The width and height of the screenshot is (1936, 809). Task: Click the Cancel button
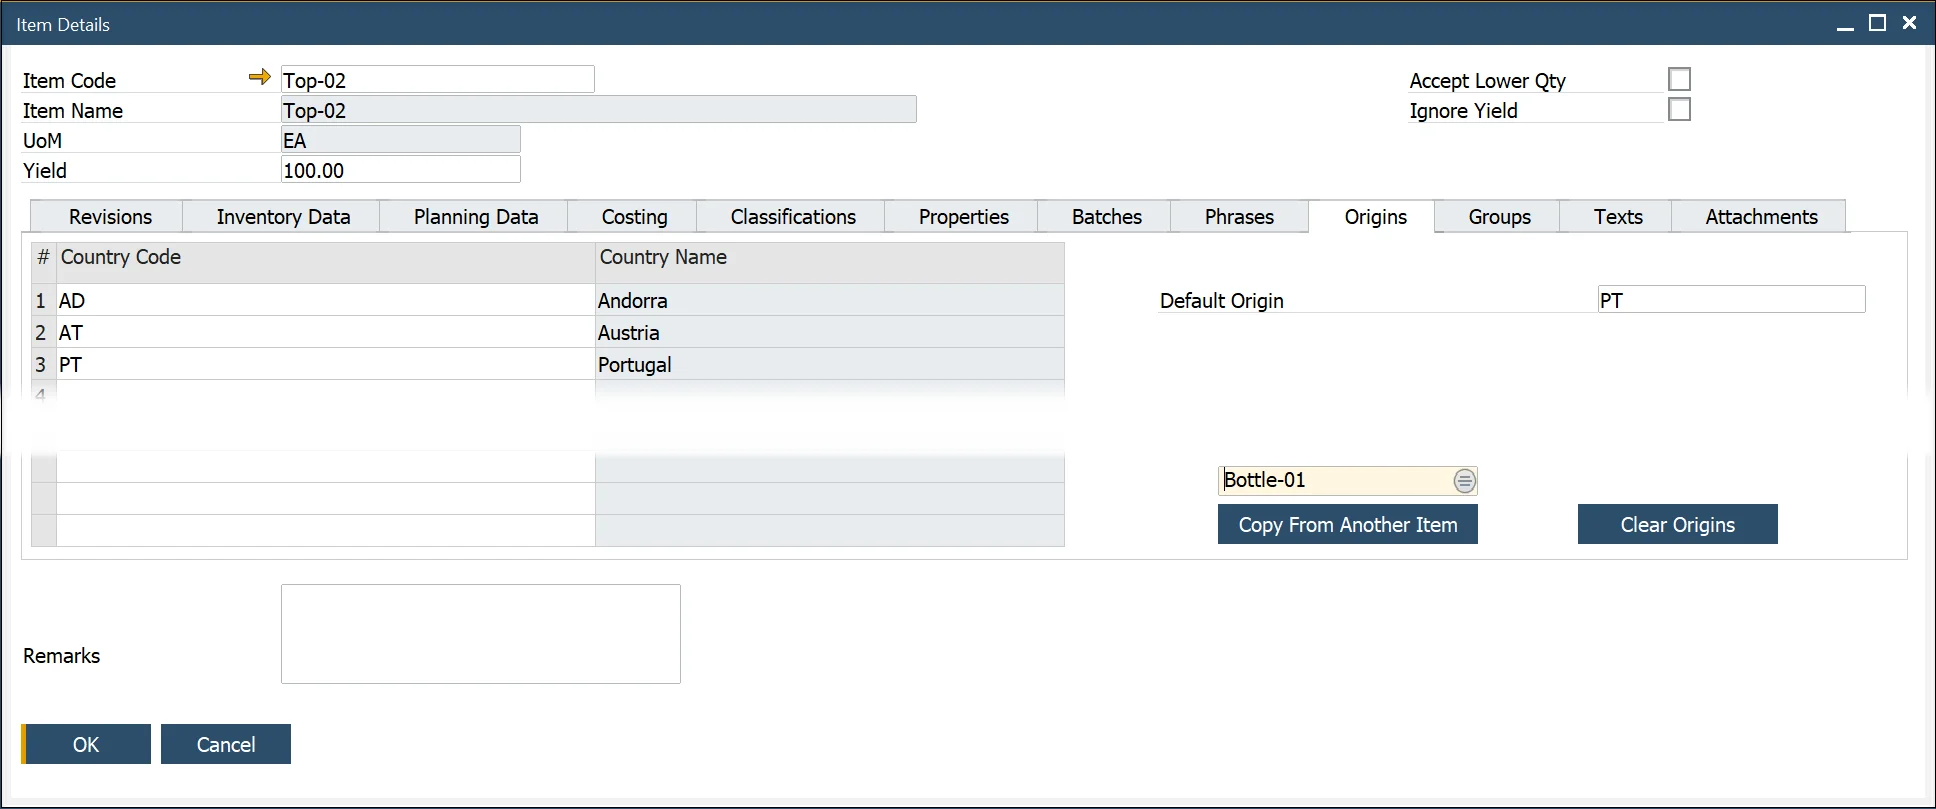tap(226, 745)
